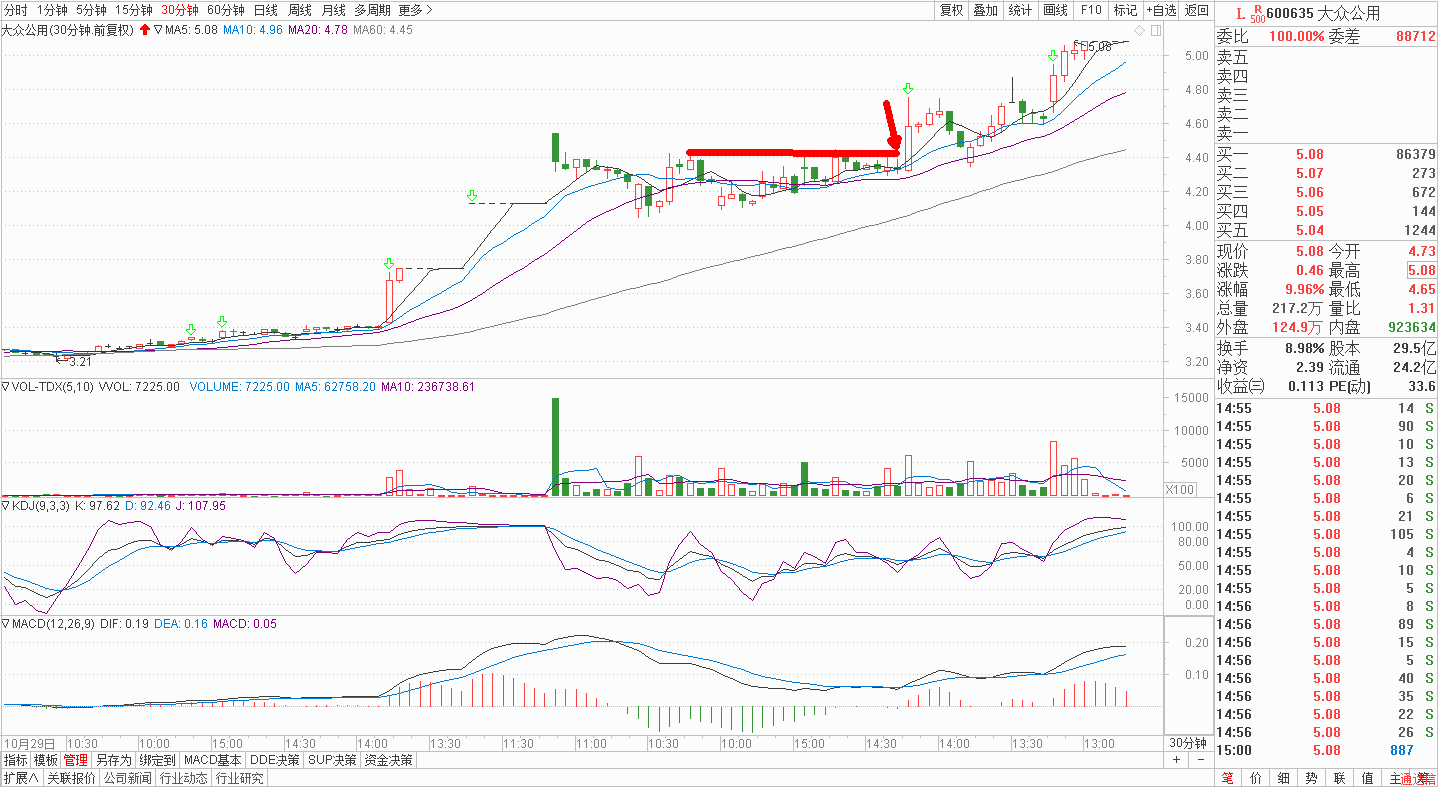The width and height of the screenshot is (1438, 787).
Task: Expand the MA indicator triangle menu
Action: pos(158,30)
